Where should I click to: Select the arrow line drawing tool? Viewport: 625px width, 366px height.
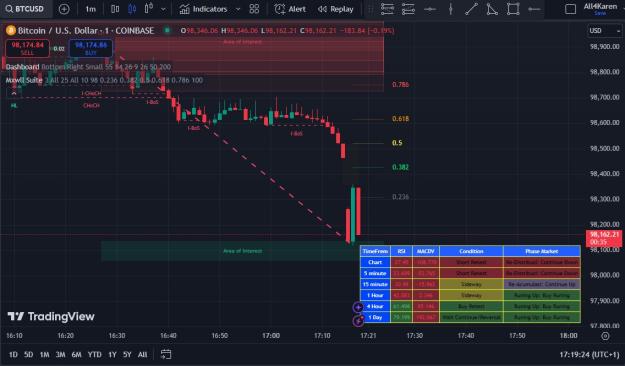534,9
